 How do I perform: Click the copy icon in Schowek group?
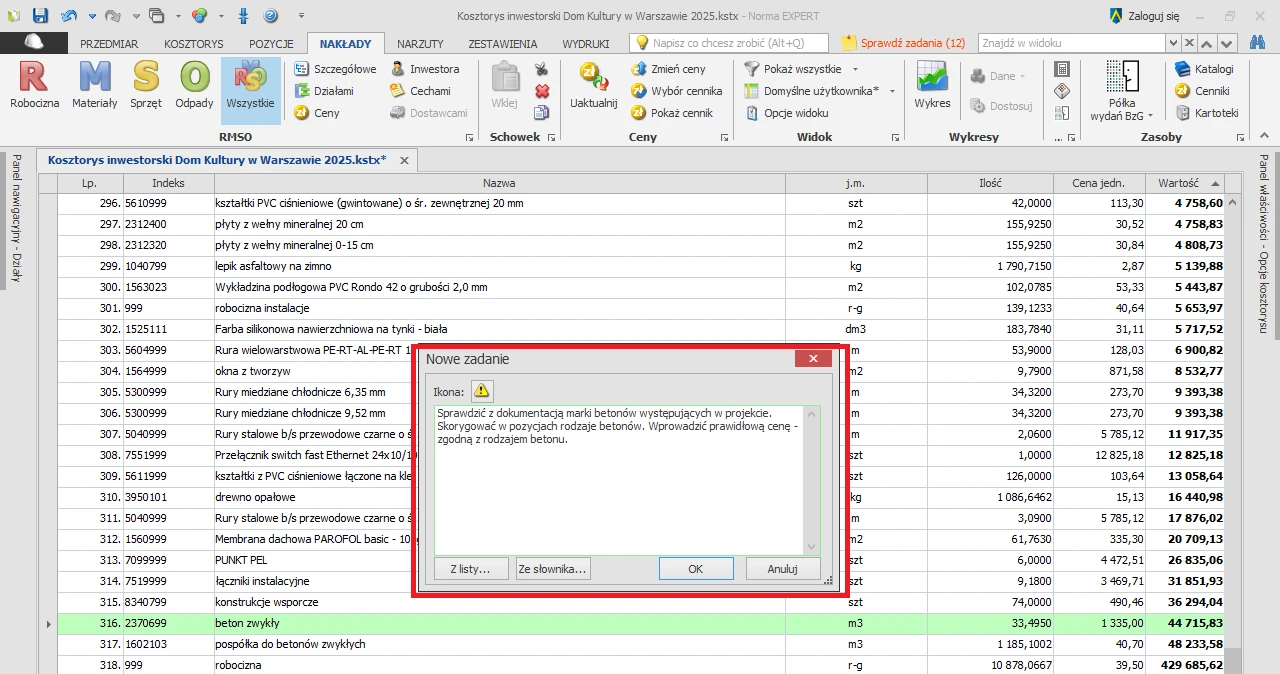541,113
